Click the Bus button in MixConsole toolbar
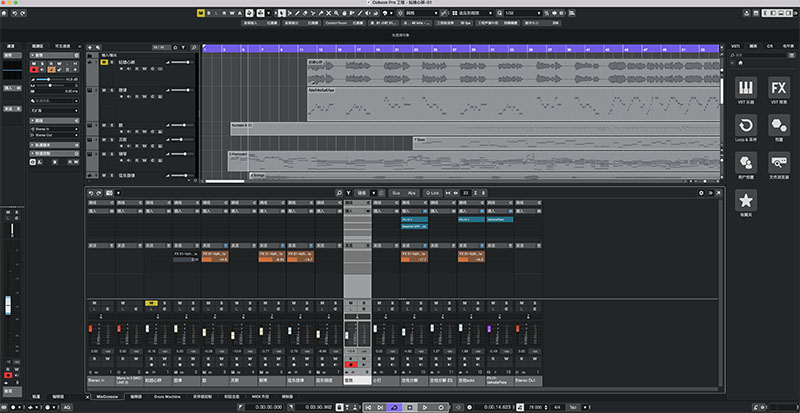Image resolution: width=800 pixels, height=413 pixels. [x=395, y=193]
